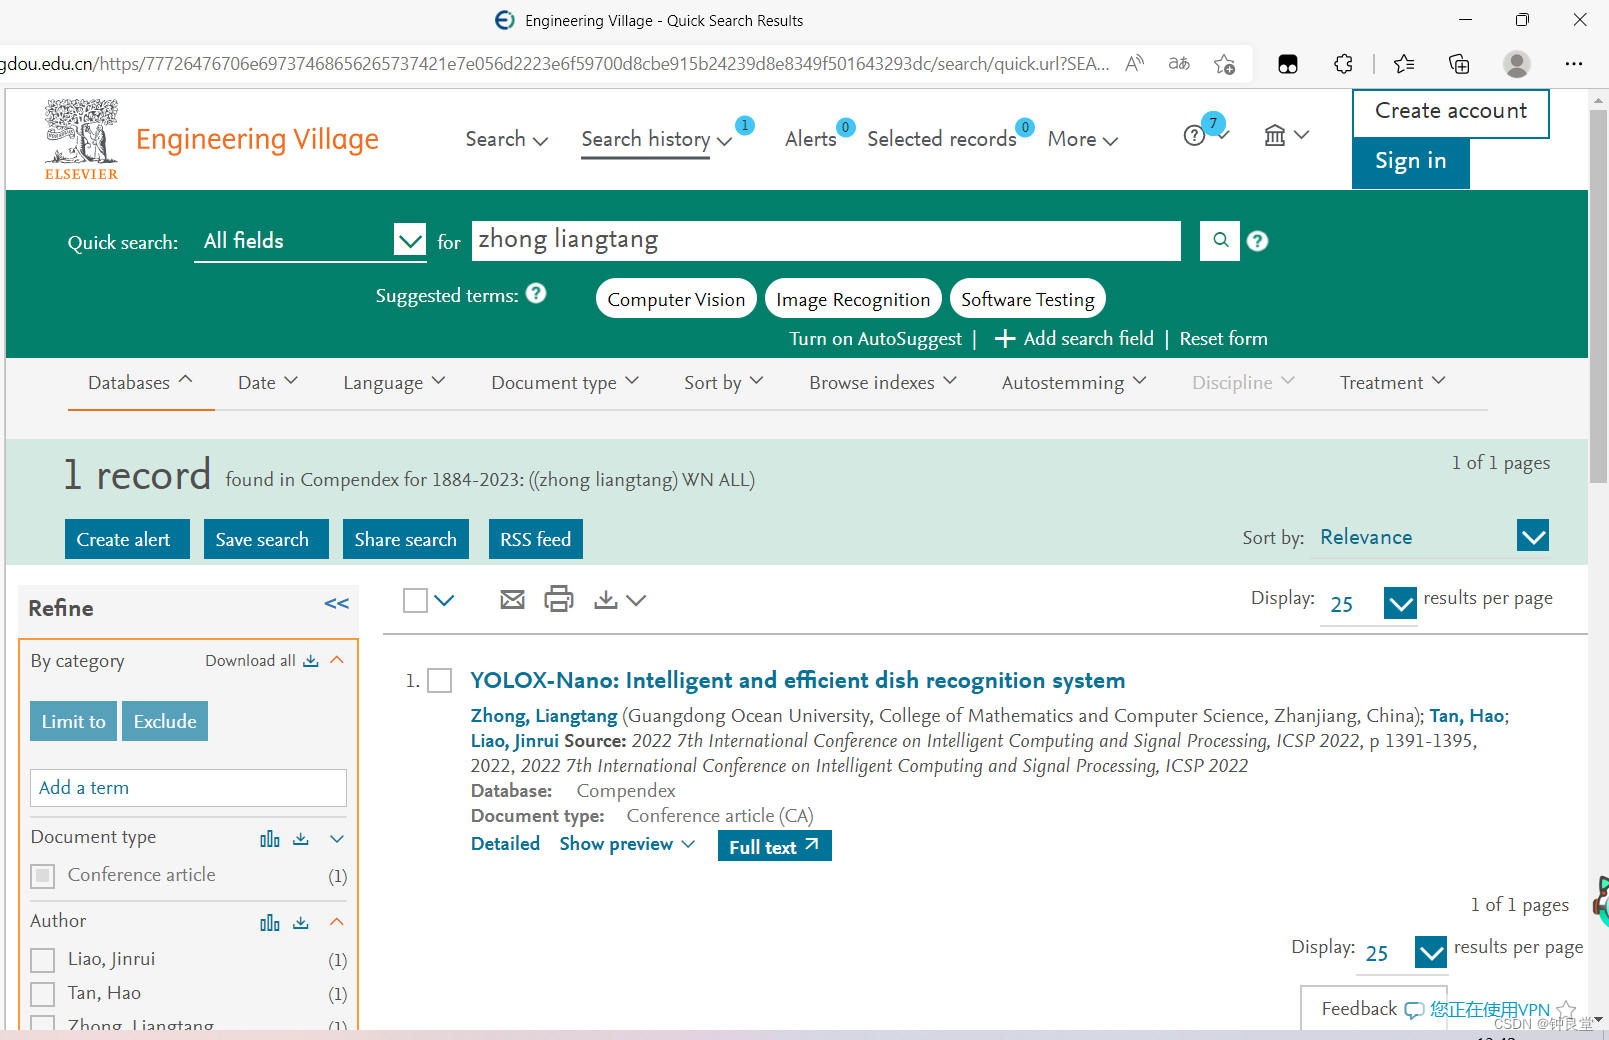Open More menu
The width and height of the screenshot is (1609, 1040).
pos(1082,139)
